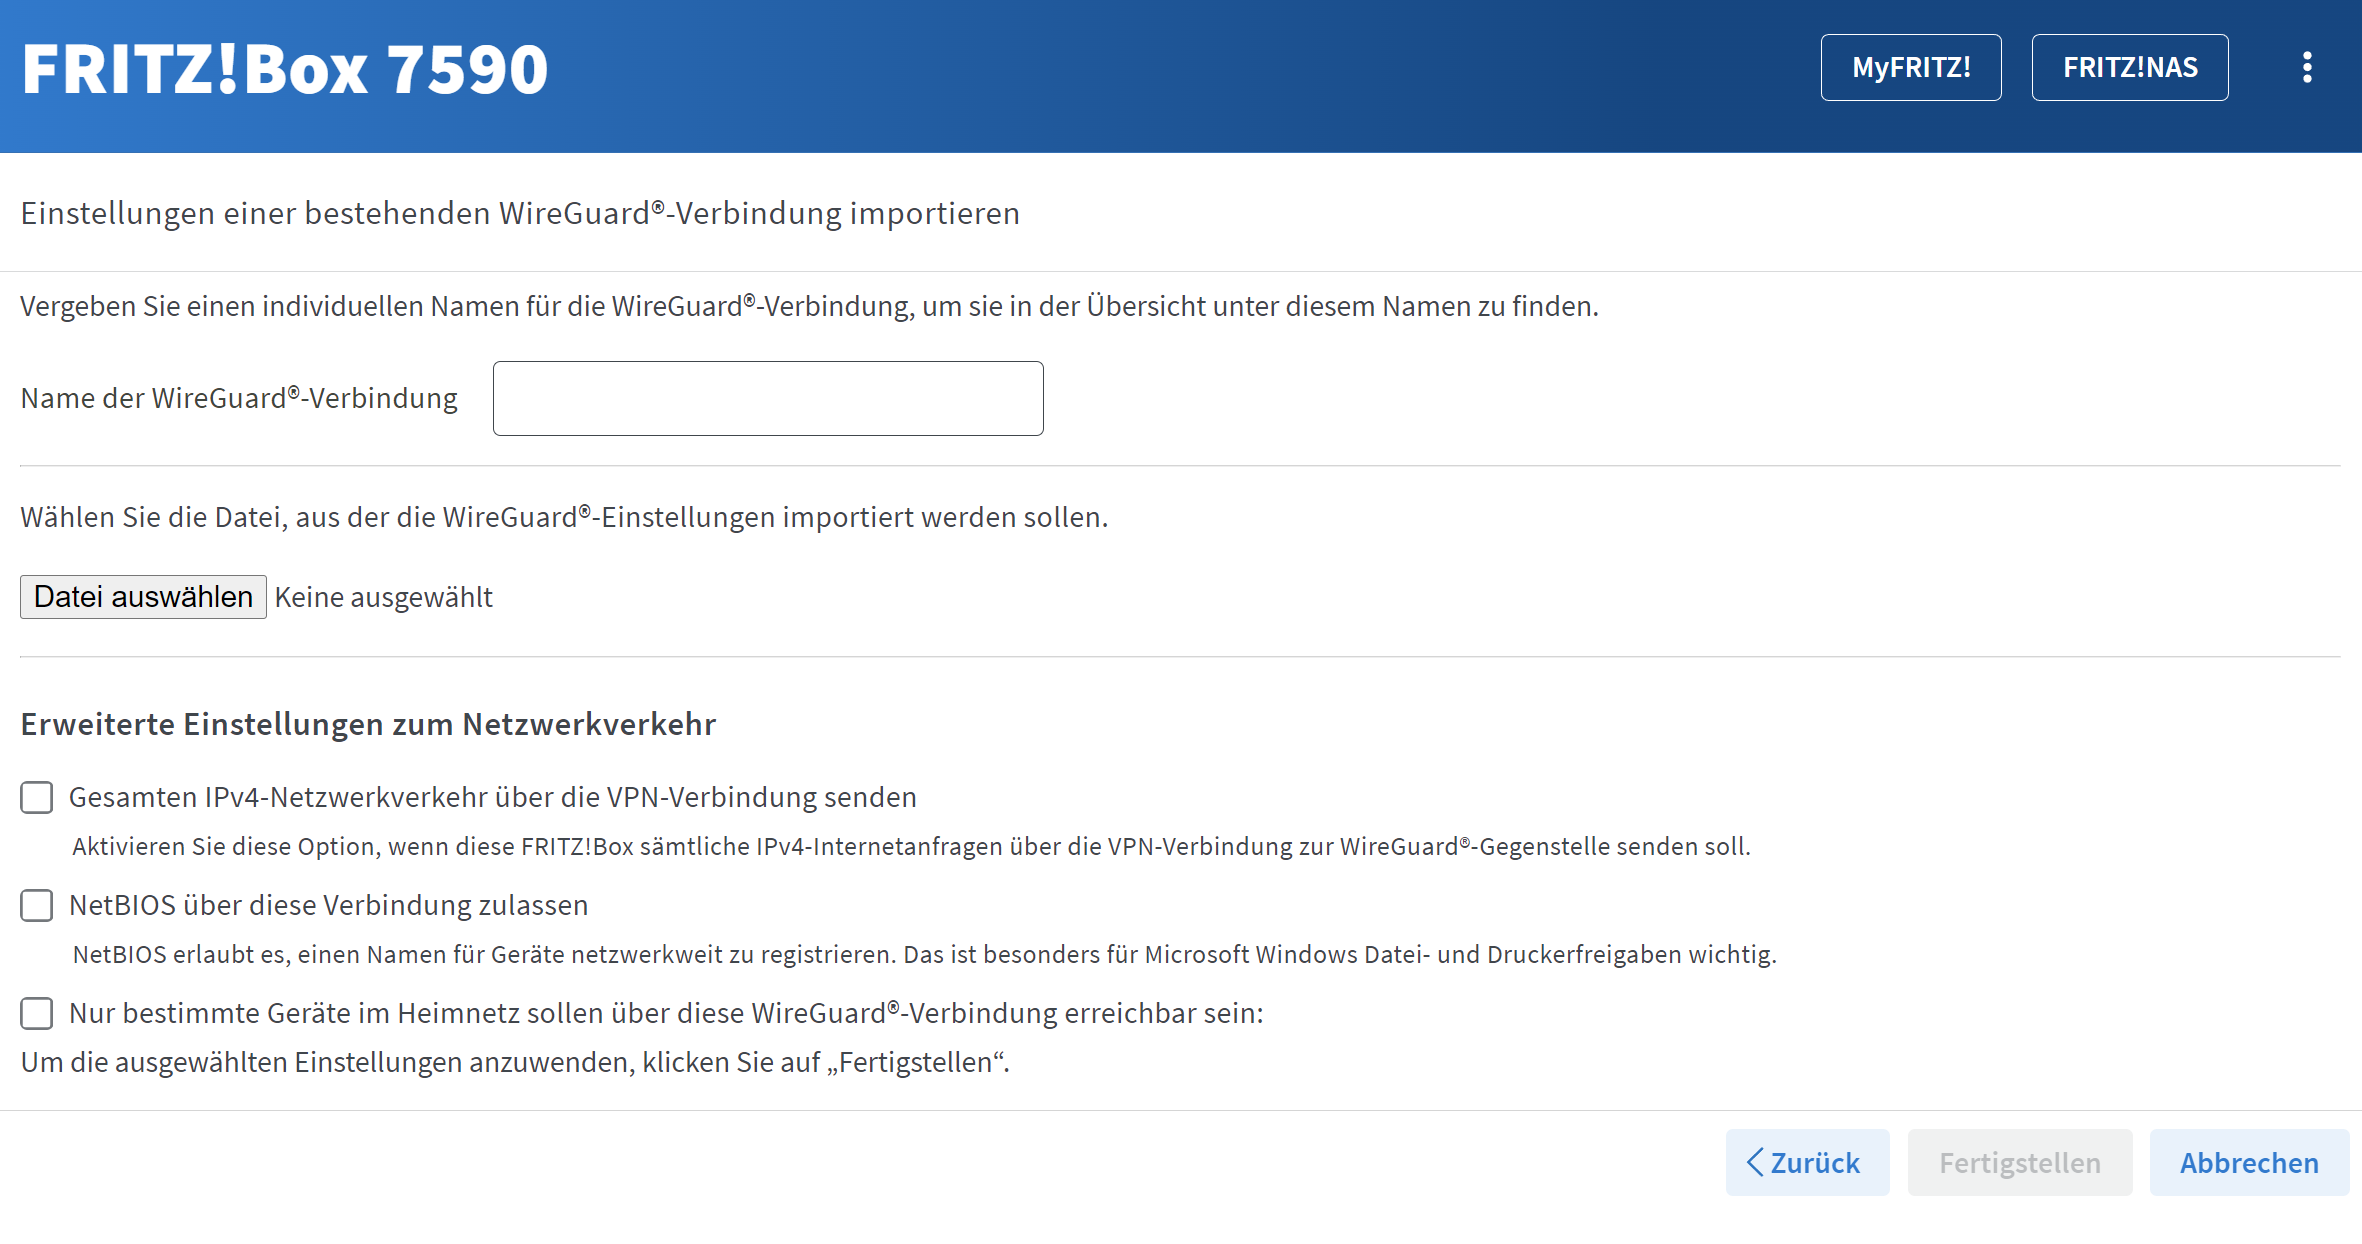Open the three-dot overflow menu
This screenshot has width=2362, height=1244.
click(2306, 68)
